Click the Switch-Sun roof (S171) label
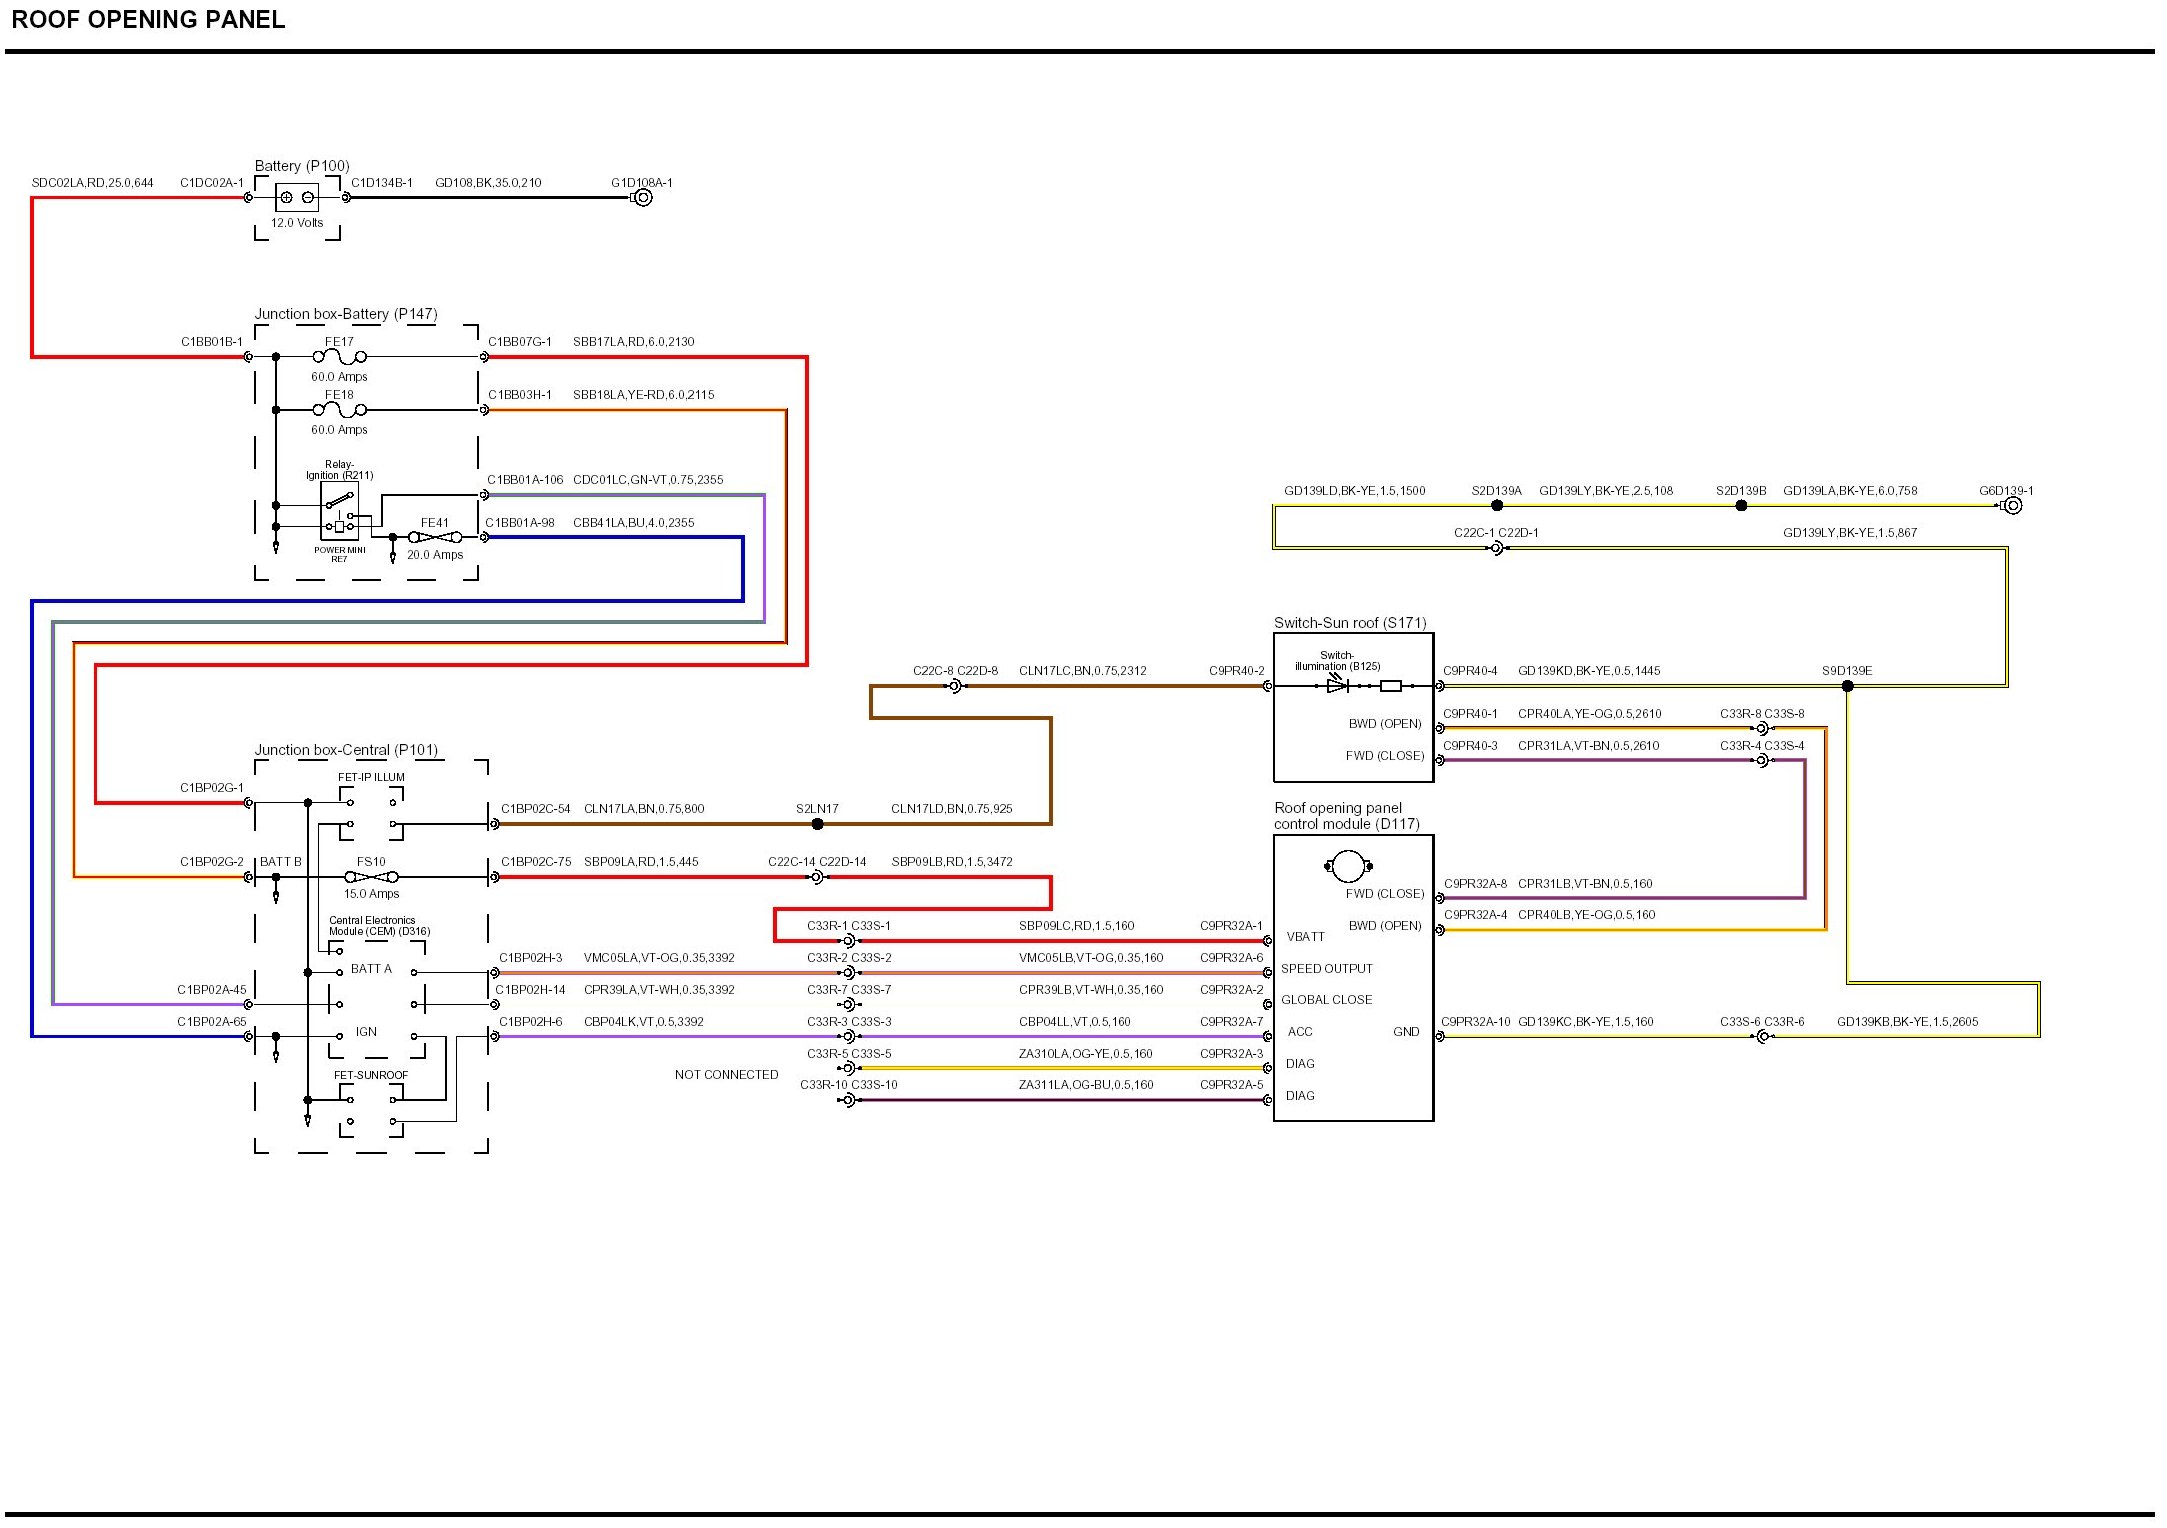 (x=1349, y=623)
